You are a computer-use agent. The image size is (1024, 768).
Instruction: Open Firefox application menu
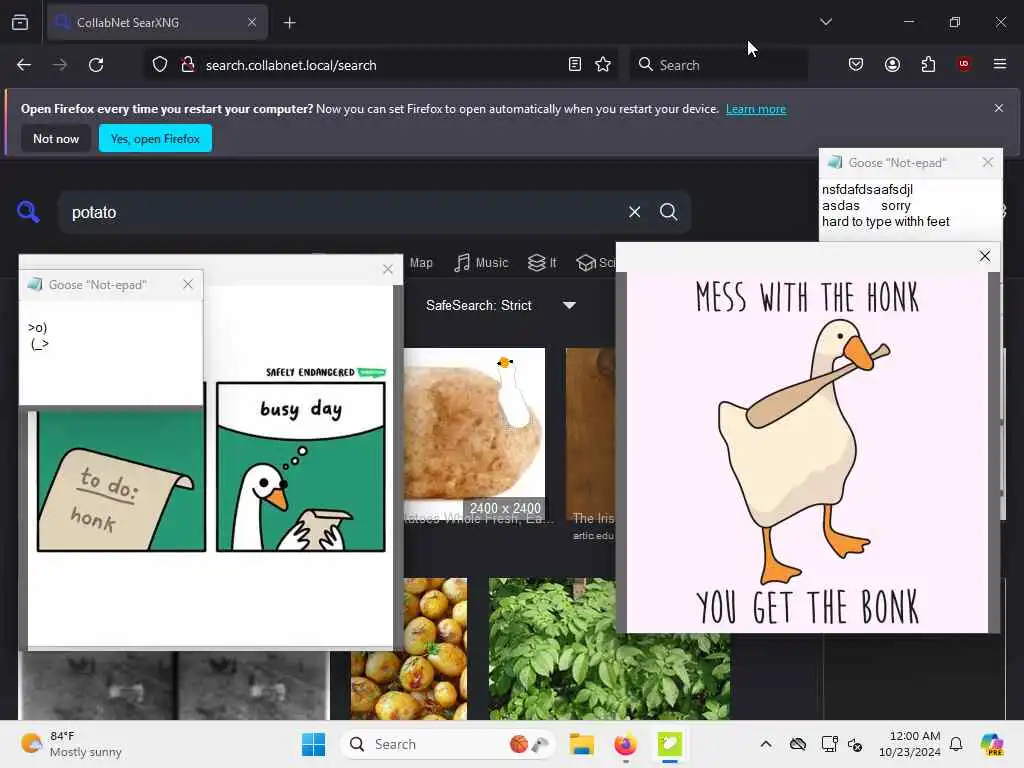click(1000, 64)
